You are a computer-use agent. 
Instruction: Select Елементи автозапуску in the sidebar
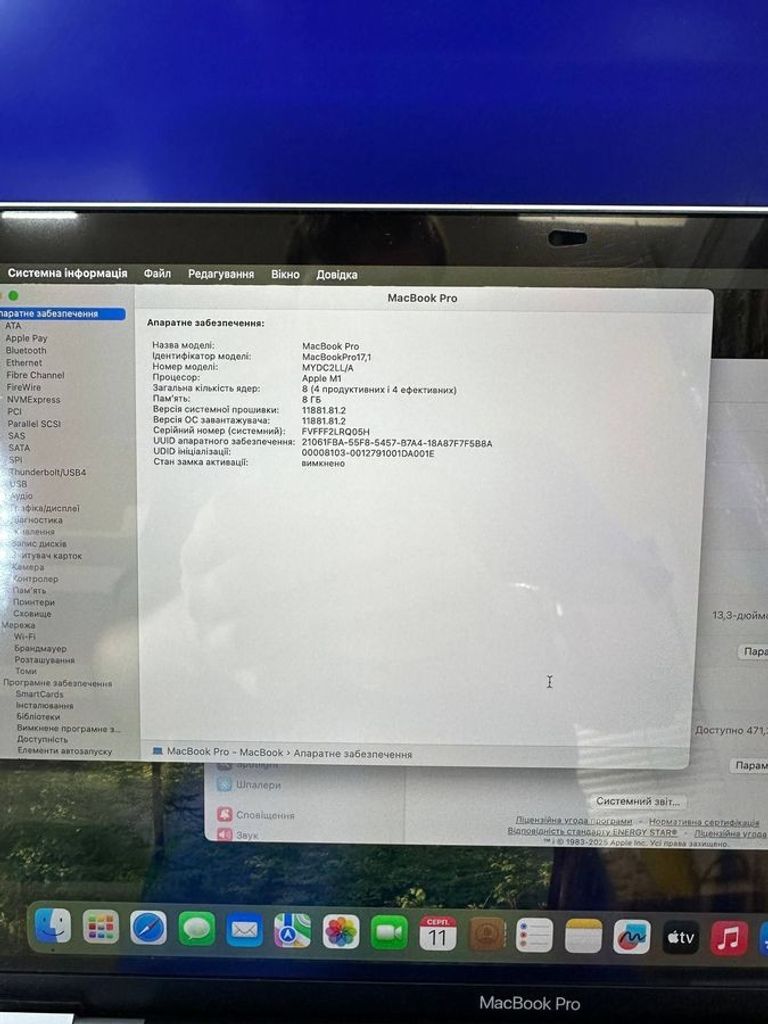point(65,751)
